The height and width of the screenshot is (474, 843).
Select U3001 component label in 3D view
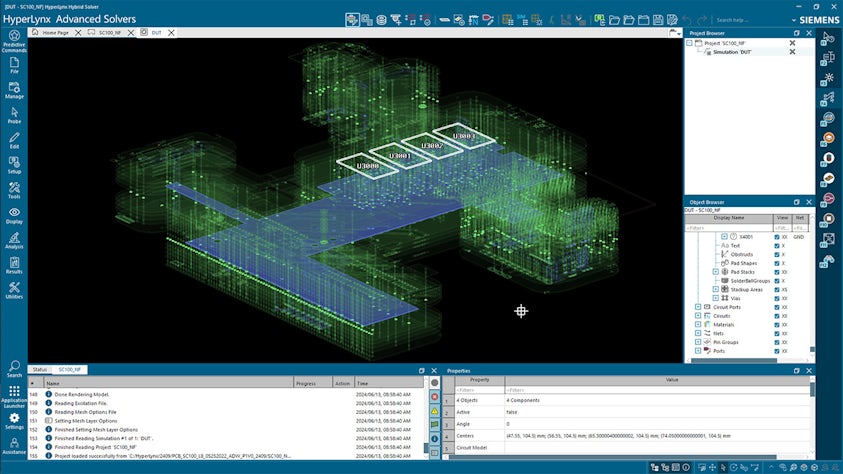tap(399, 156)
